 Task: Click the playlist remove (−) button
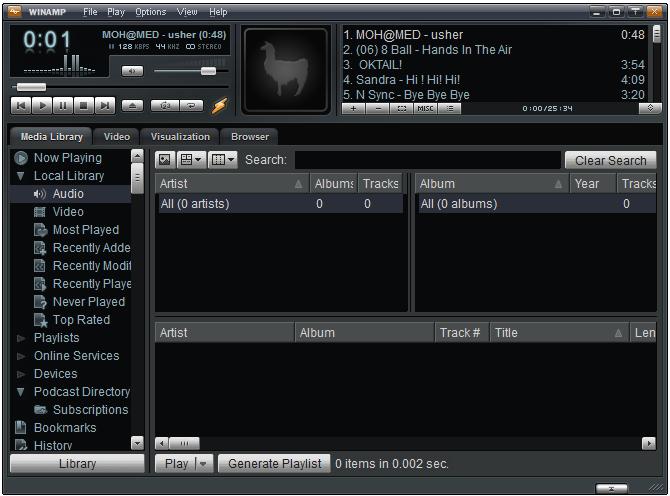(x=378, y=109)
